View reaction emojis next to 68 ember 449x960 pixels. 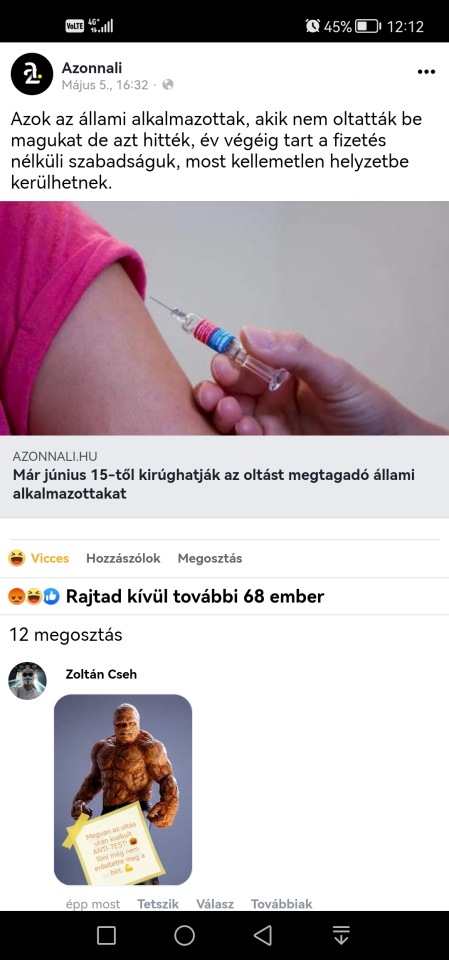point(34,596)
